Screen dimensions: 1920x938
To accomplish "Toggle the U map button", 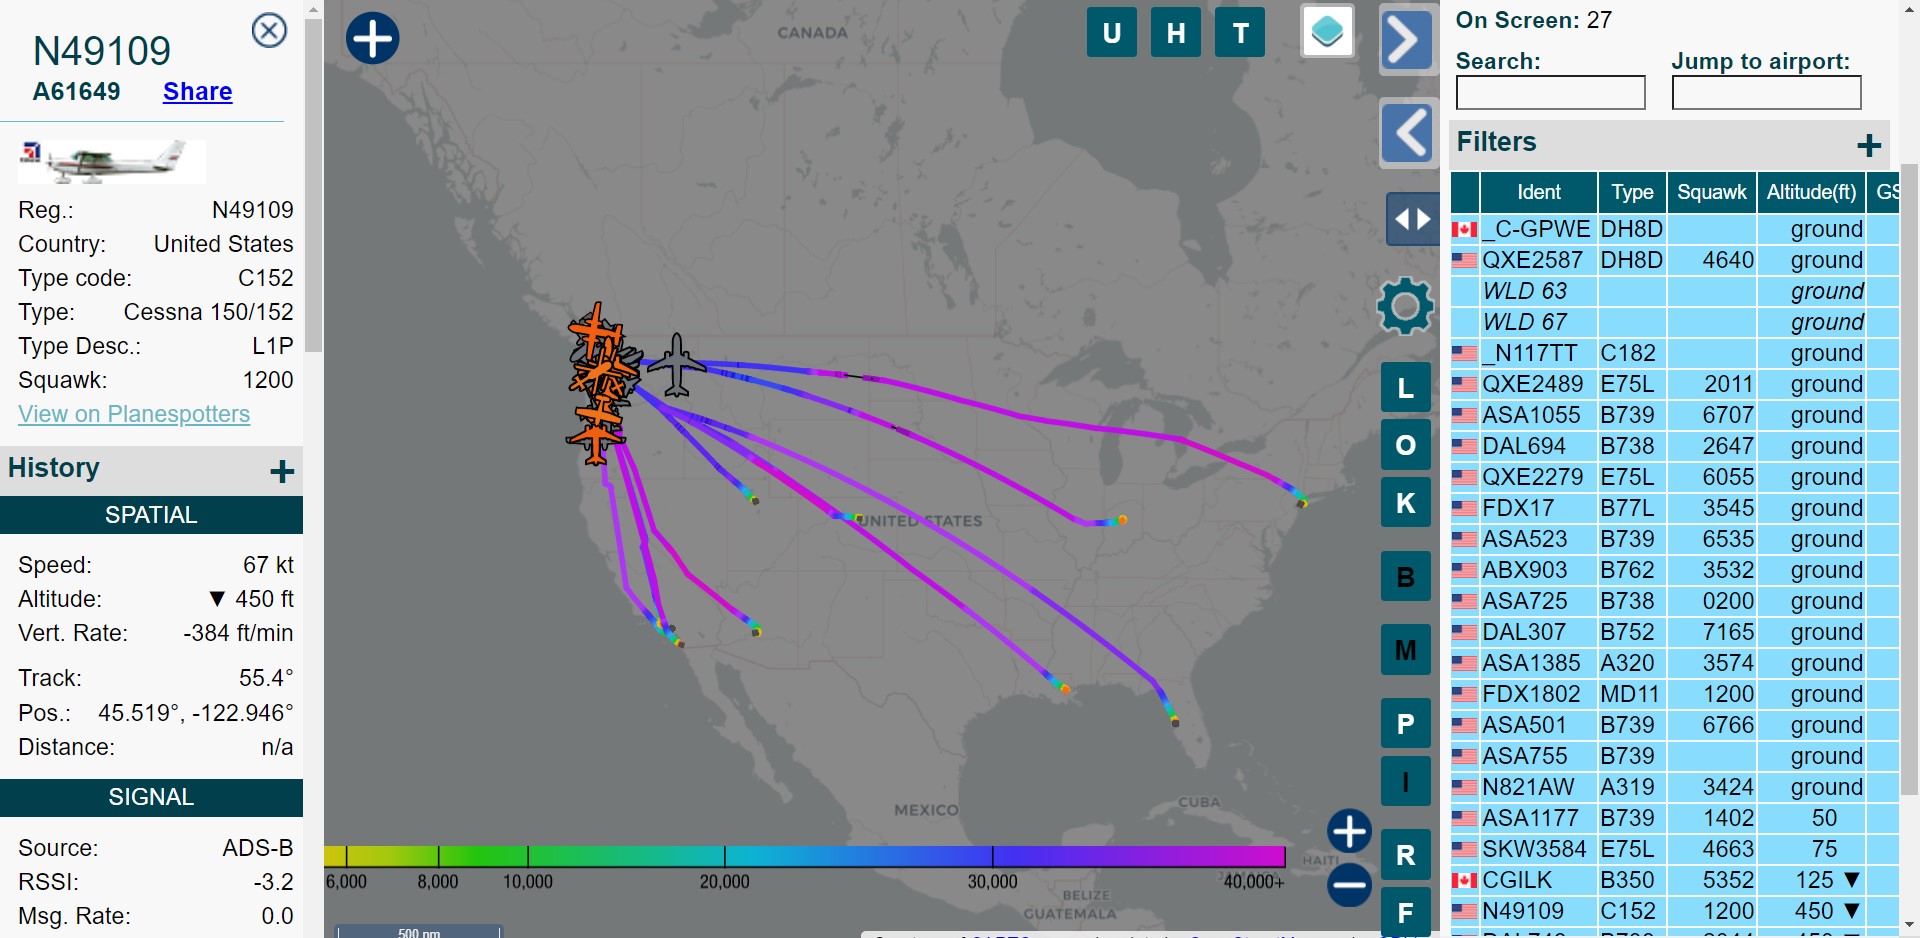I will pyautogui.click(x=1111, y=33).
